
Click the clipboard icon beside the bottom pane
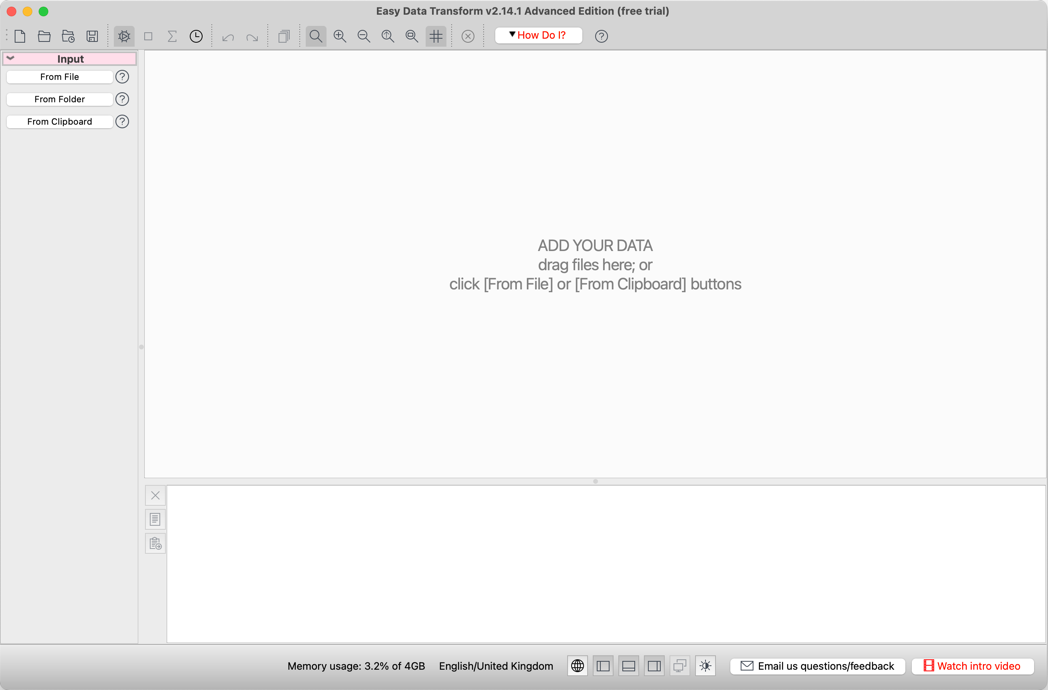155,544
